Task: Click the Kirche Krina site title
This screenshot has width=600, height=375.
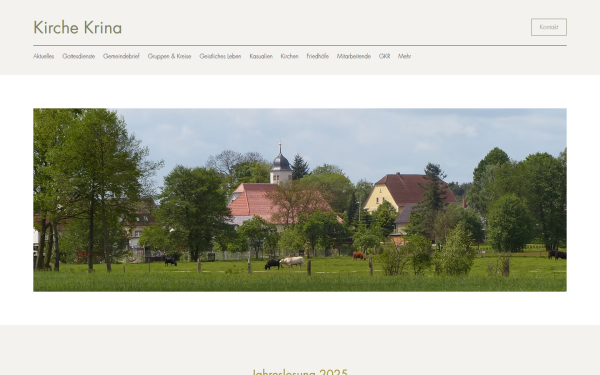Action: (x=78, y=28)
